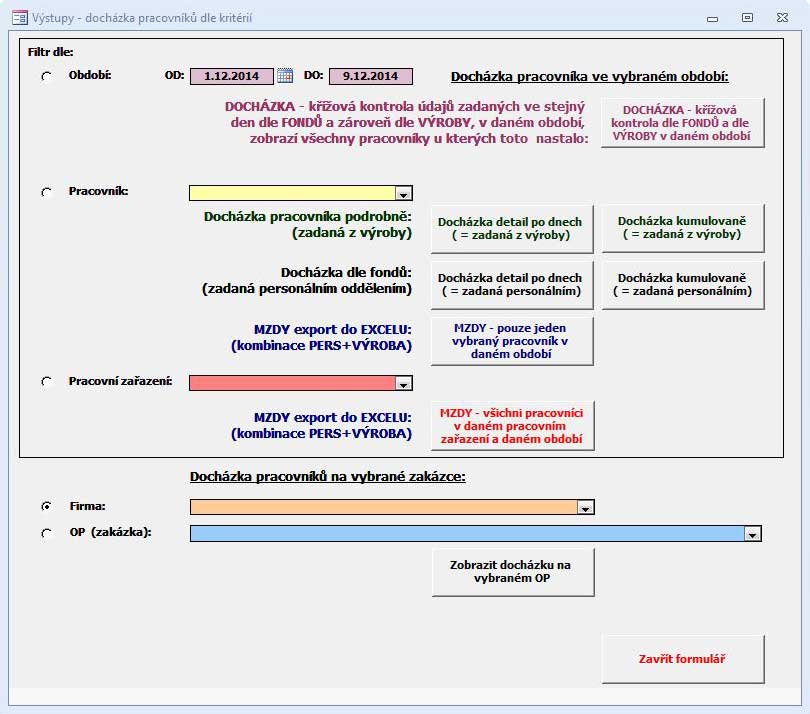Click the OD date field 1.12.2014
810x714 pixels.
coord(231,76)
